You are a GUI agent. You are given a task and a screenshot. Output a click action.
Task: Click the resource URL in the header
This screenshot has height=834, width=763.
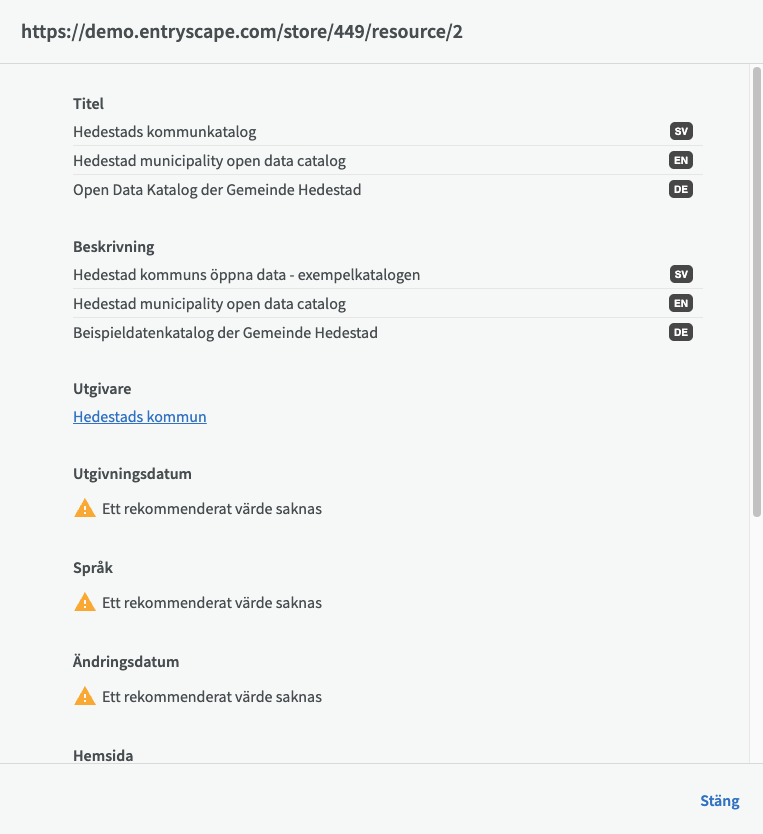pyautogui.click(x=242, y=32)
